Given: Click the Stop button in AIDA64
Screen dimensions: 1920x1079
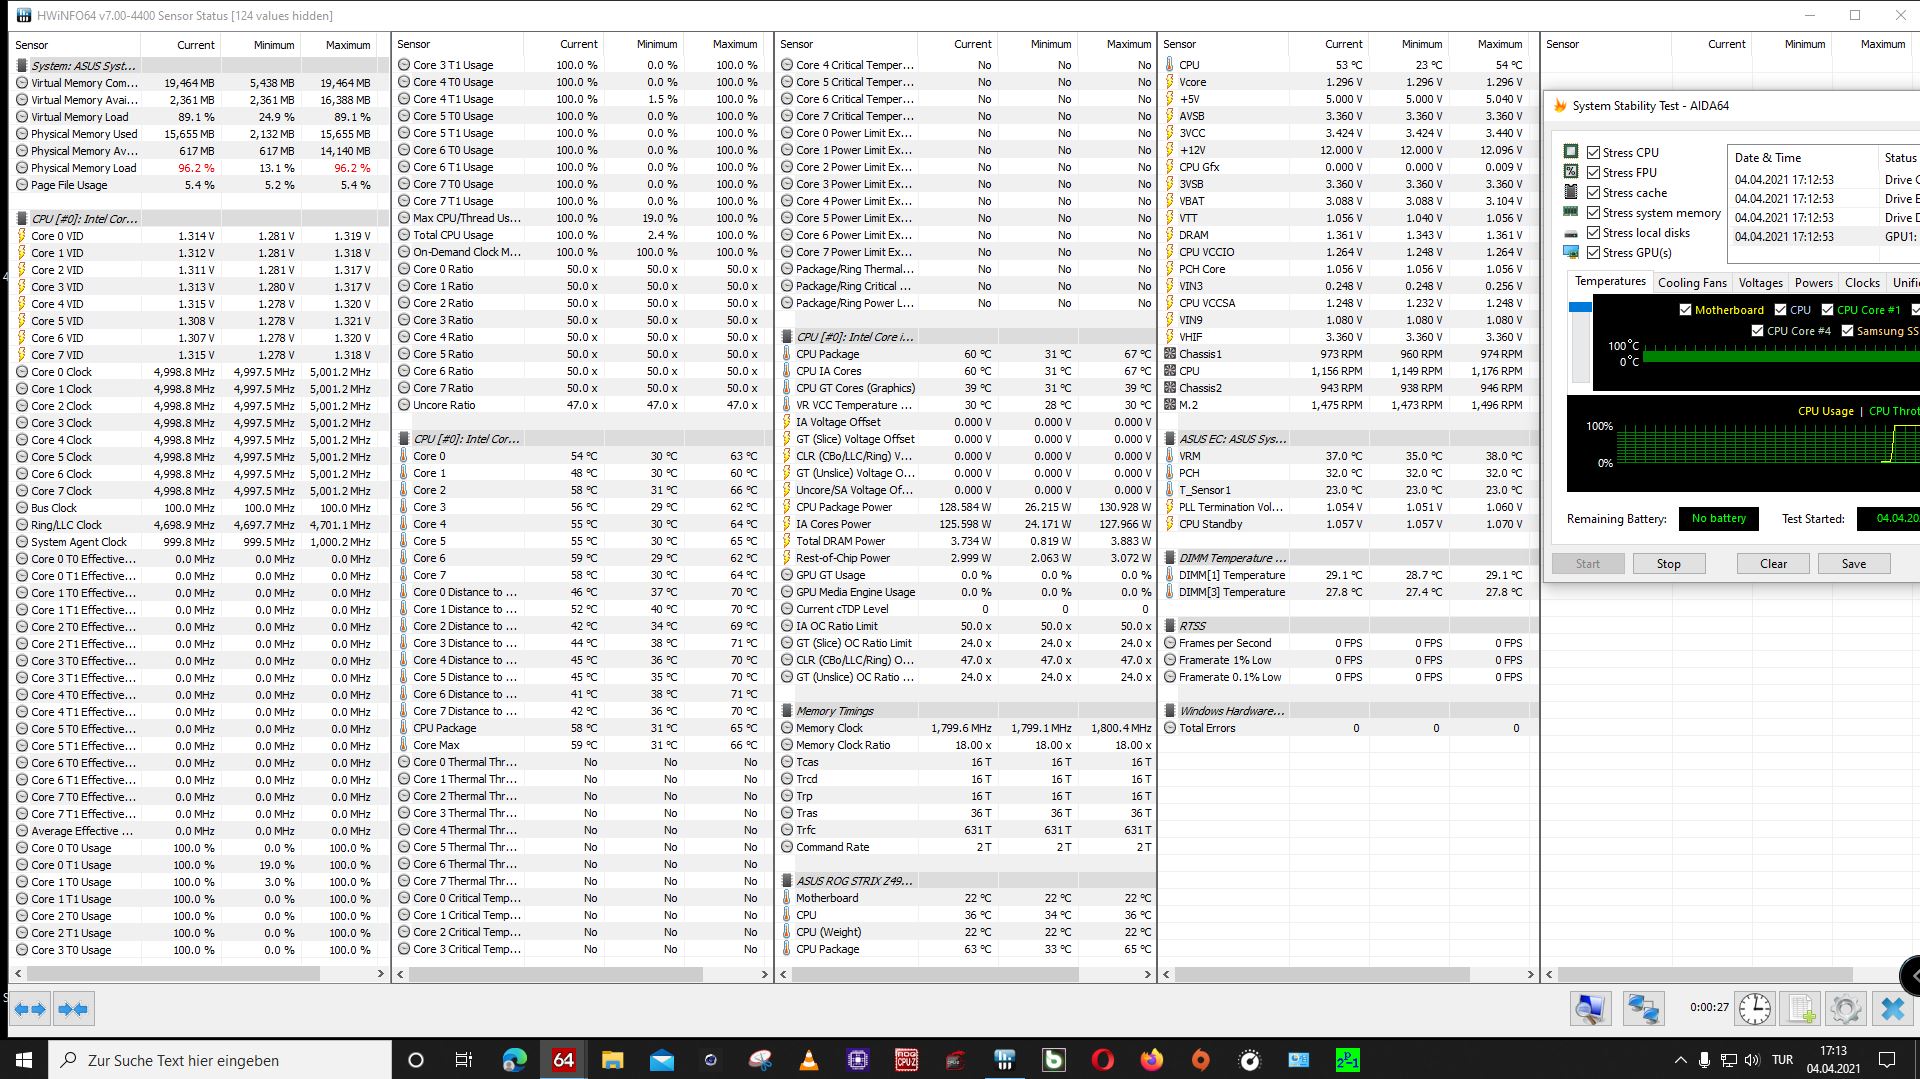Looking at the screenshot, I should pos(1668,564).
